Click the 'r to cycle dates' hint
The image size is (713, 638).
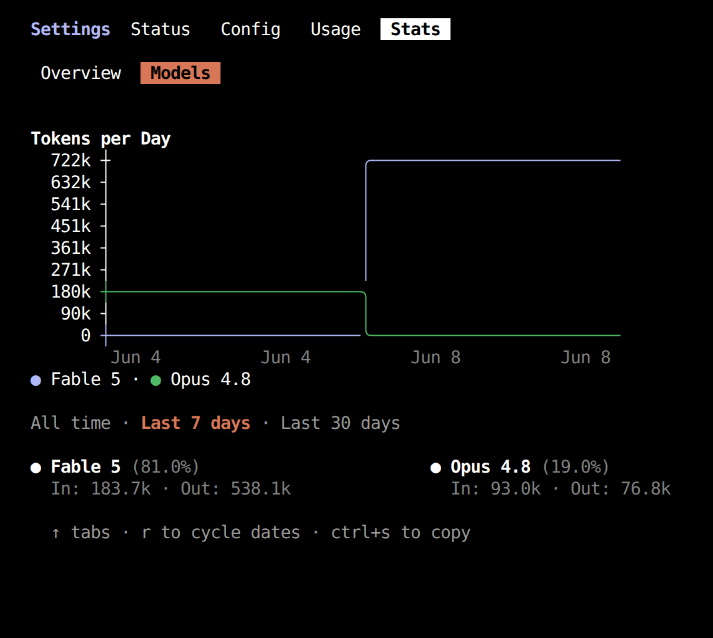click(x=221, y=532)
